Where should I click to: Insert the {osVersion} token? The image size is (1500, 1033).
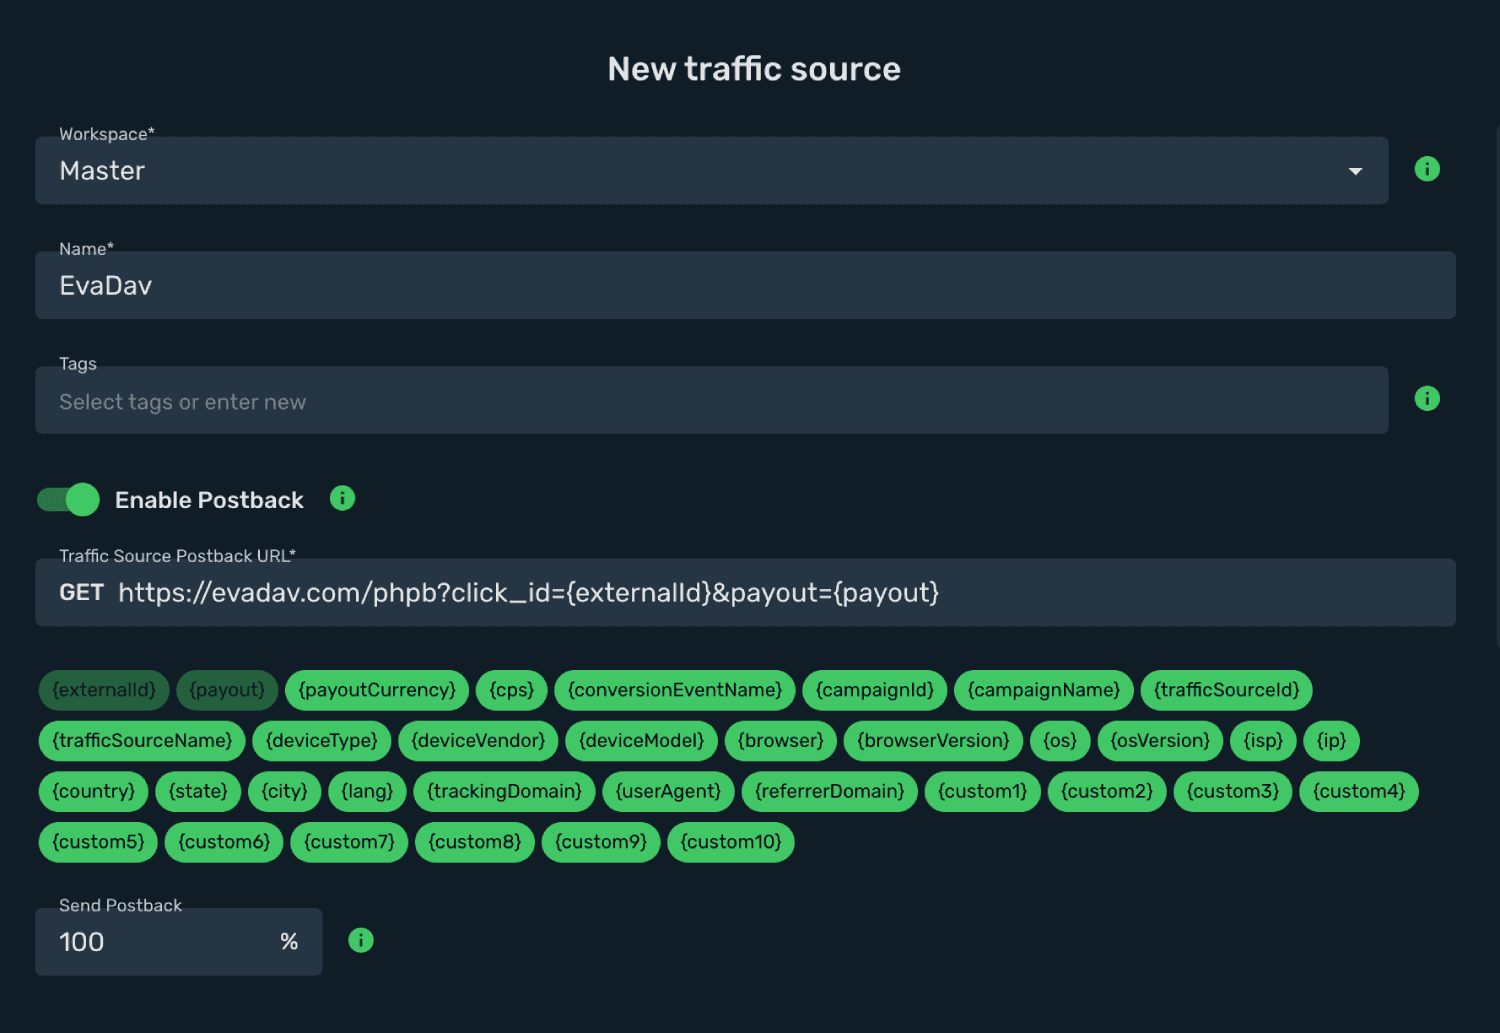[1160, 741]
